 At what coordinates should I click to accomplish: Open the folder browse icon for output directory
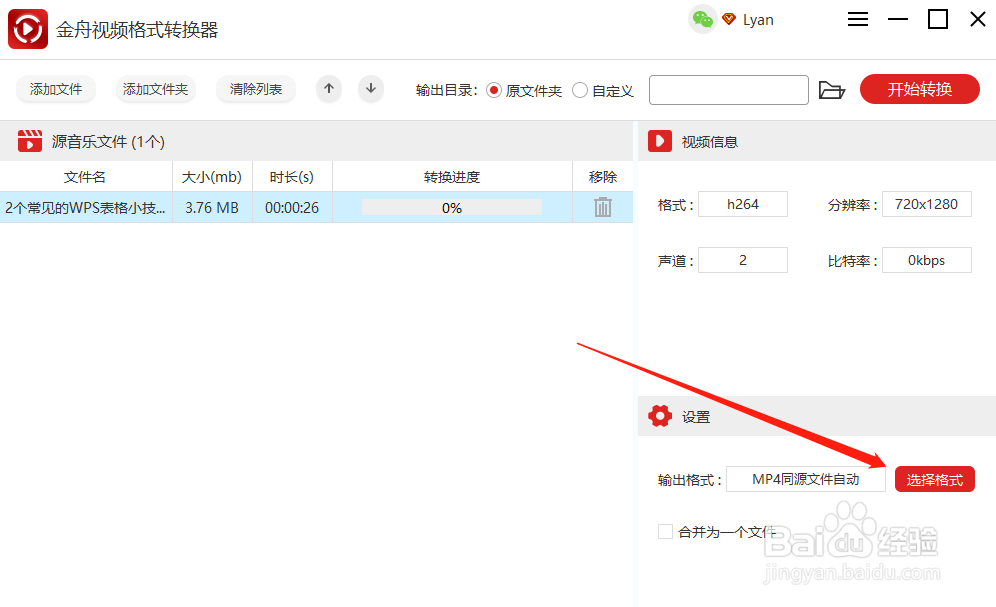click(x=833, y=89)
